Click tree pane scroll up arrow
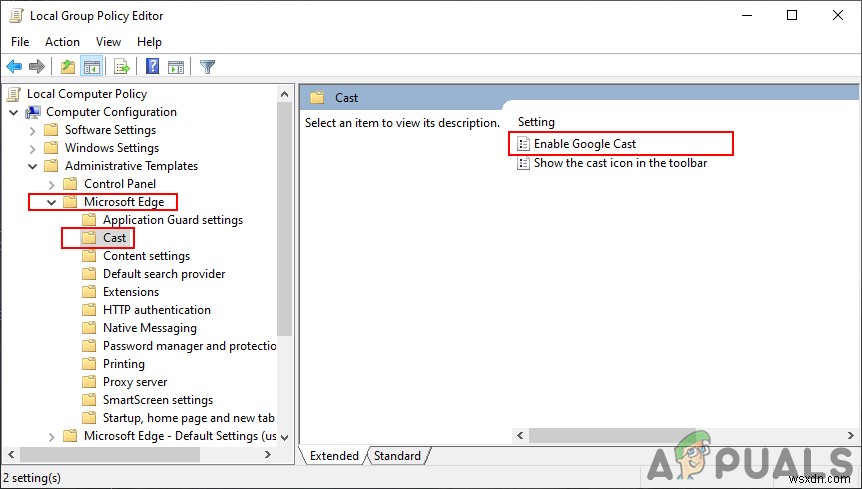862x489 pixels. tap(284, 94)
